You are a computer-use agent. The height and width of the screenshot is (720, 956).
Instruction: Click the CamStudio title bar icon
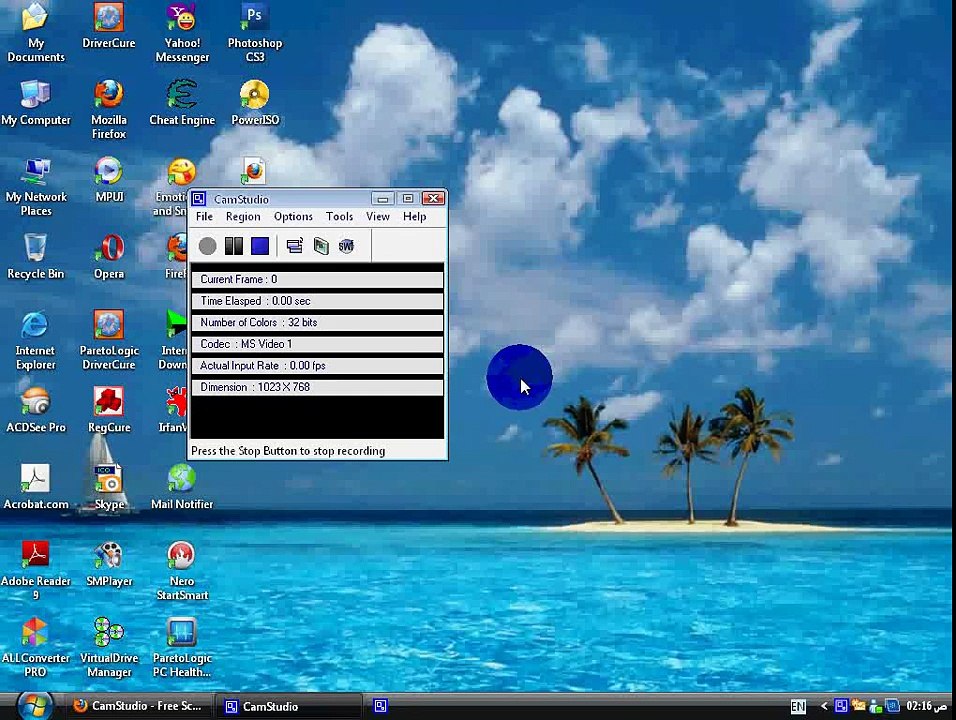pos(199,199)
